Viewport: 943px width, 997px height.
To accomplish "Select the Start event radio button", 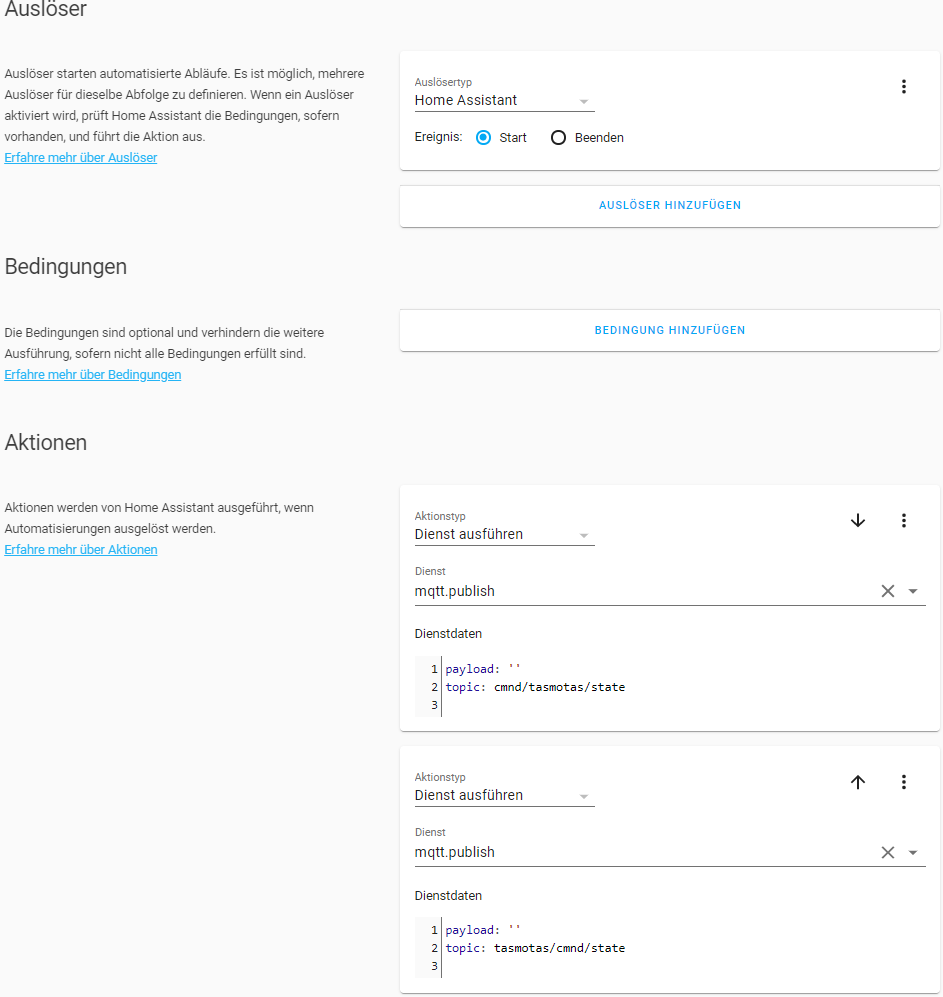I will click(484, 138).
